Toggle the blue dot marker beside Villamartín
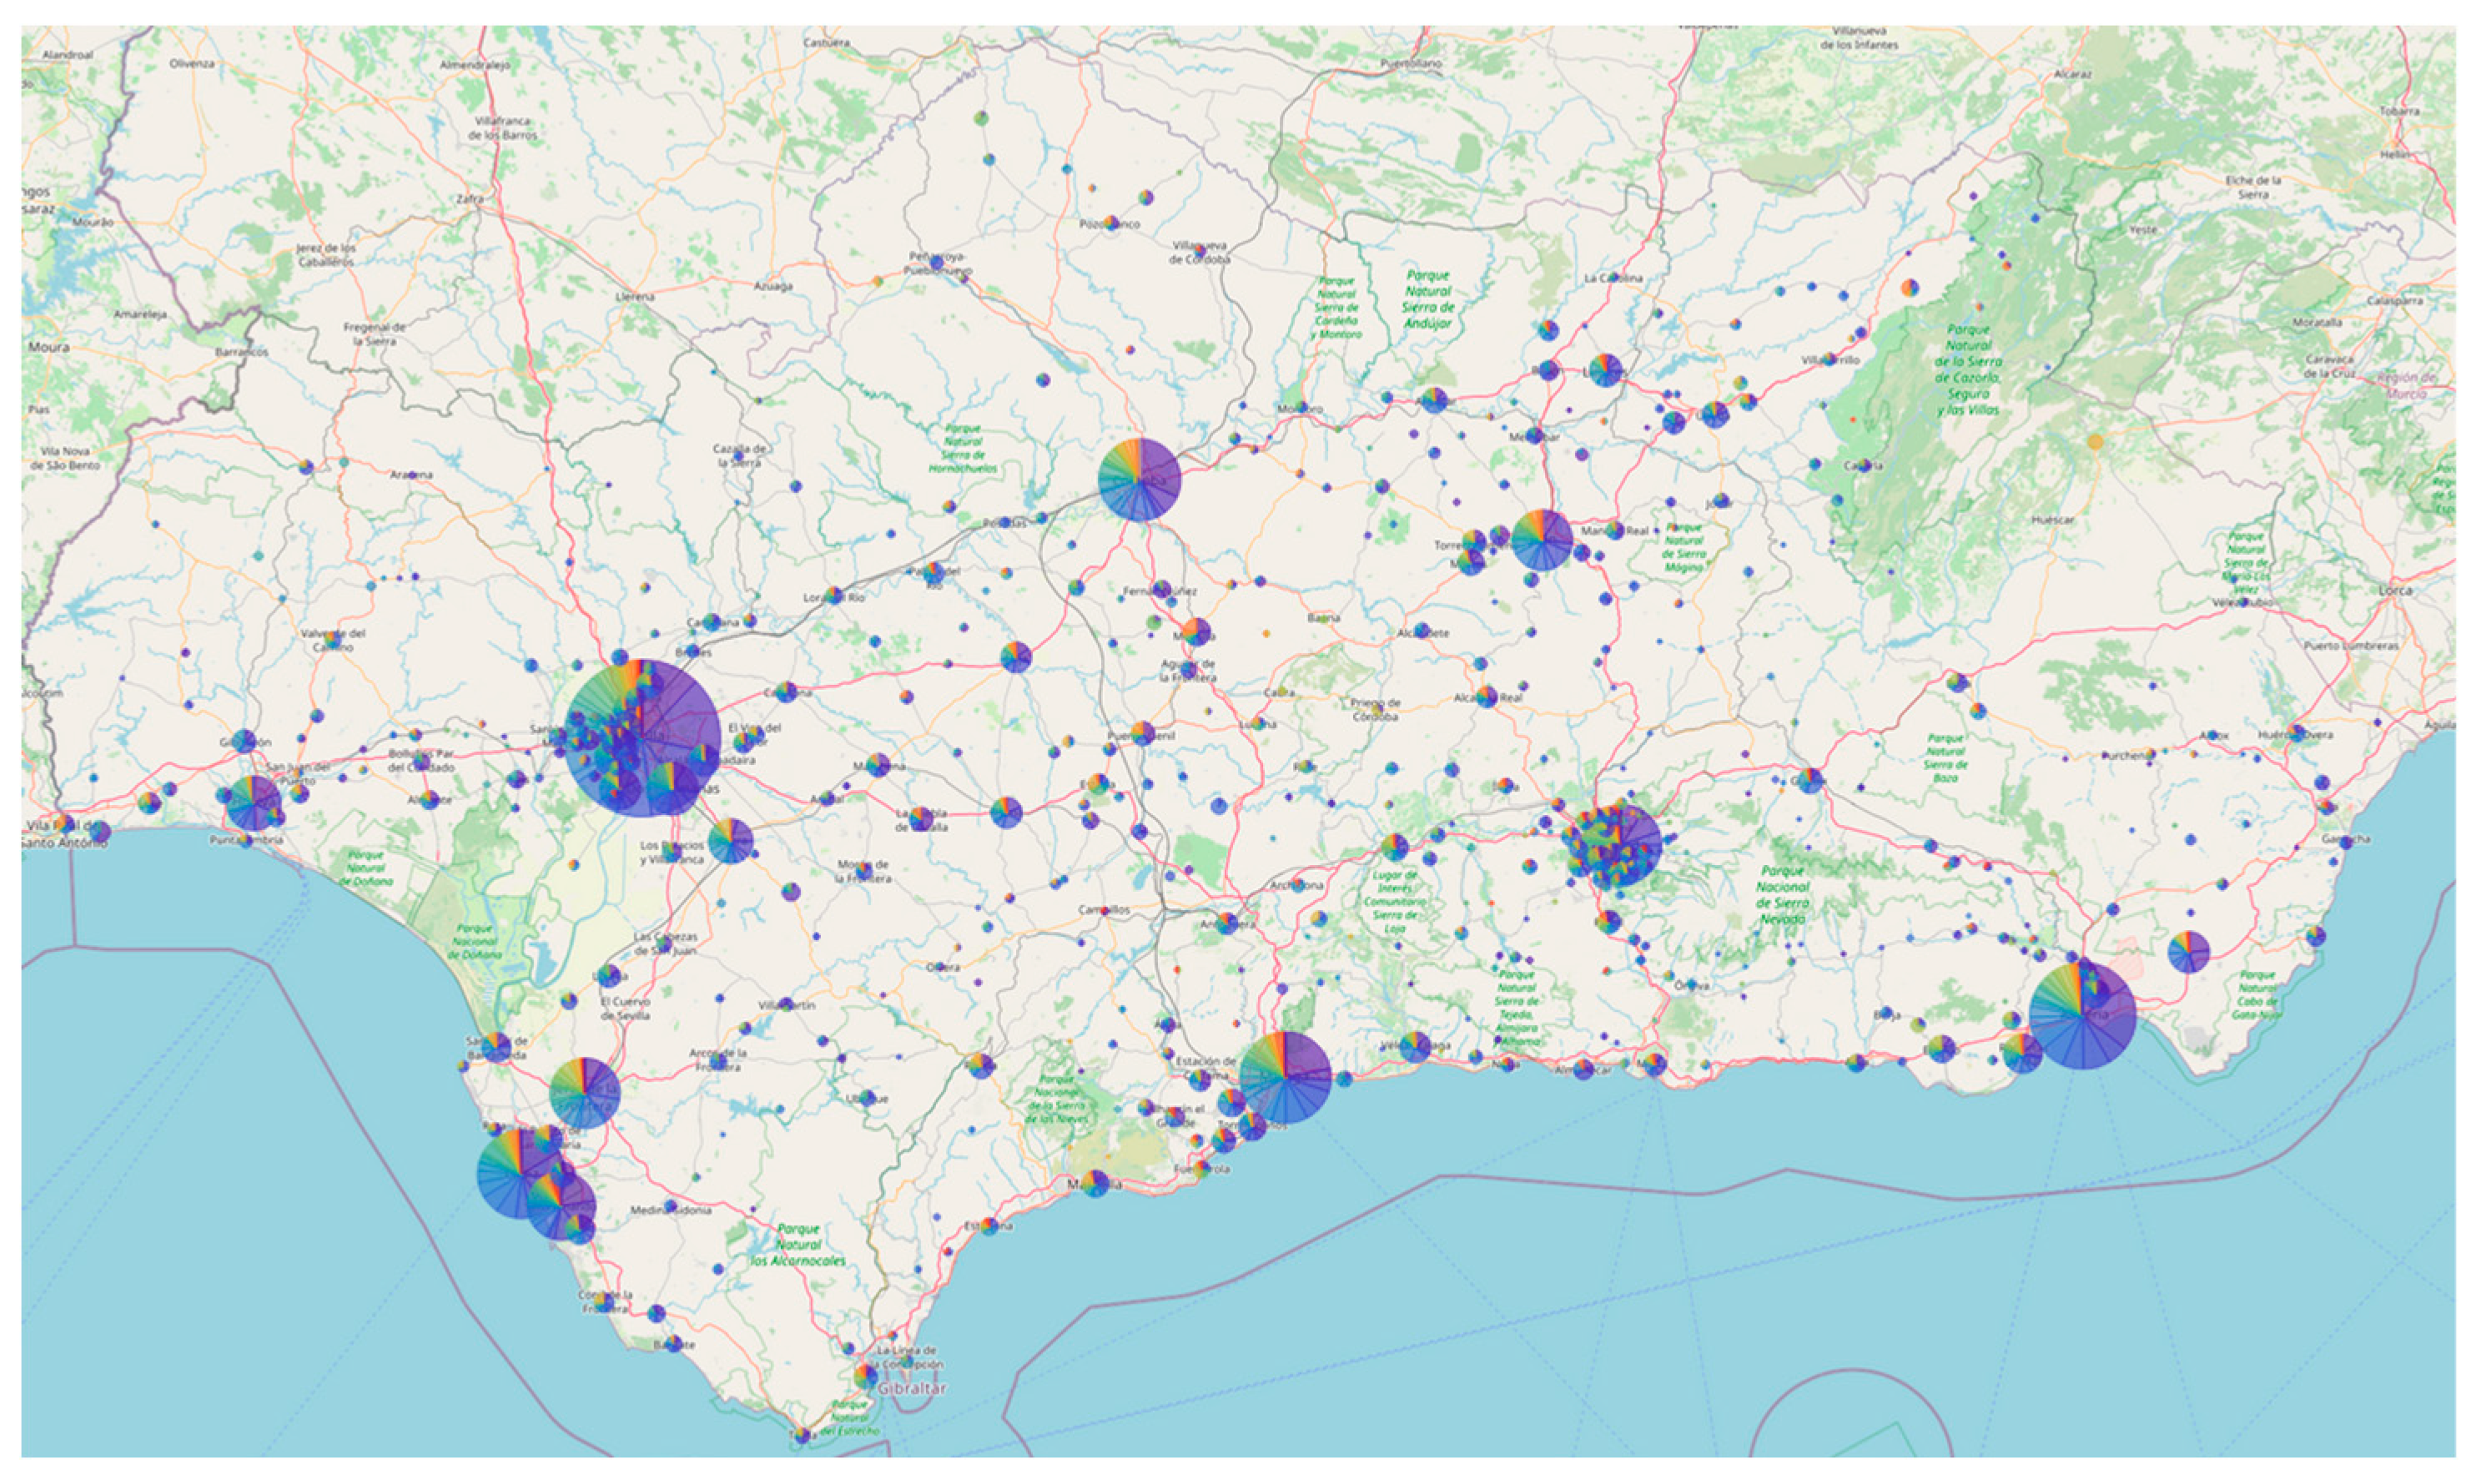Screen dimensions: 2476x1484 point(787,1004)
